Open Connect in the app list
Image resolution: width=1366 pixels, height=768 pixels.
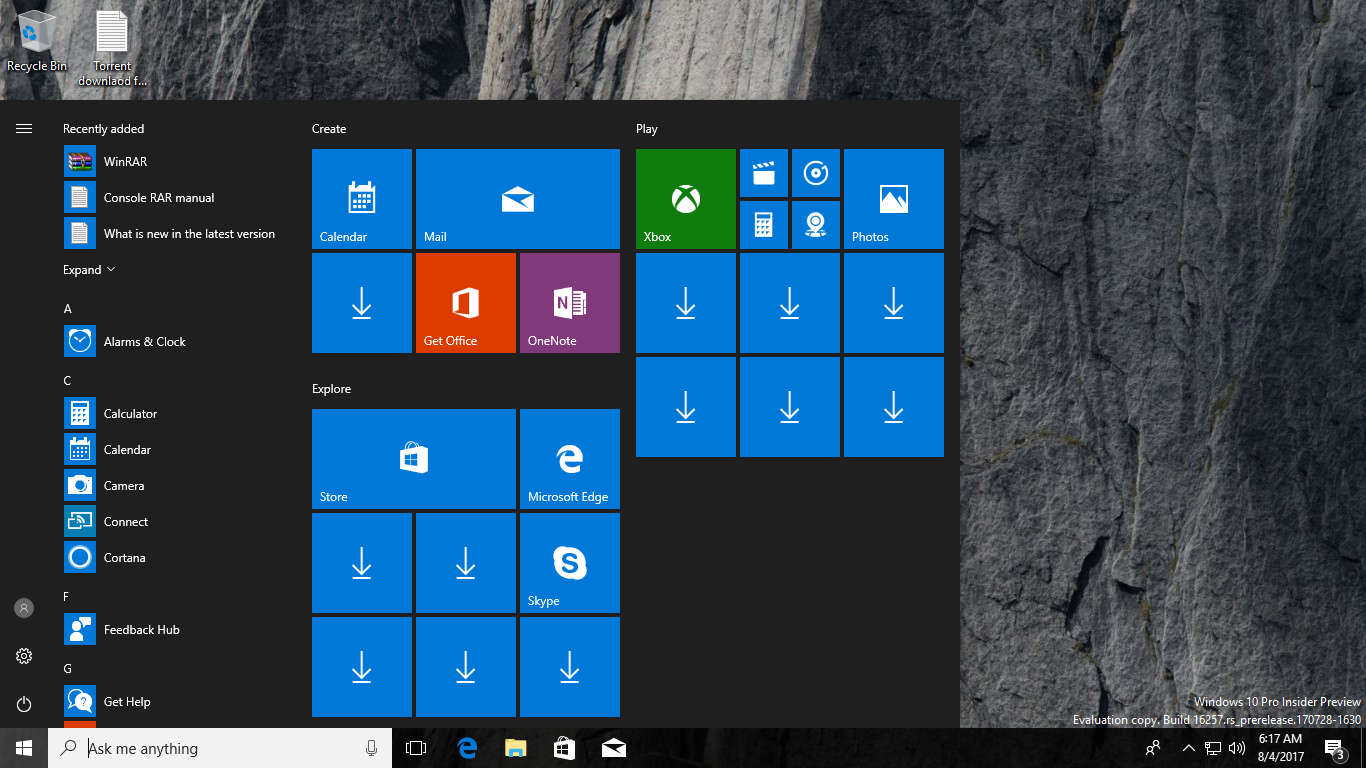[x=176, y=521]
